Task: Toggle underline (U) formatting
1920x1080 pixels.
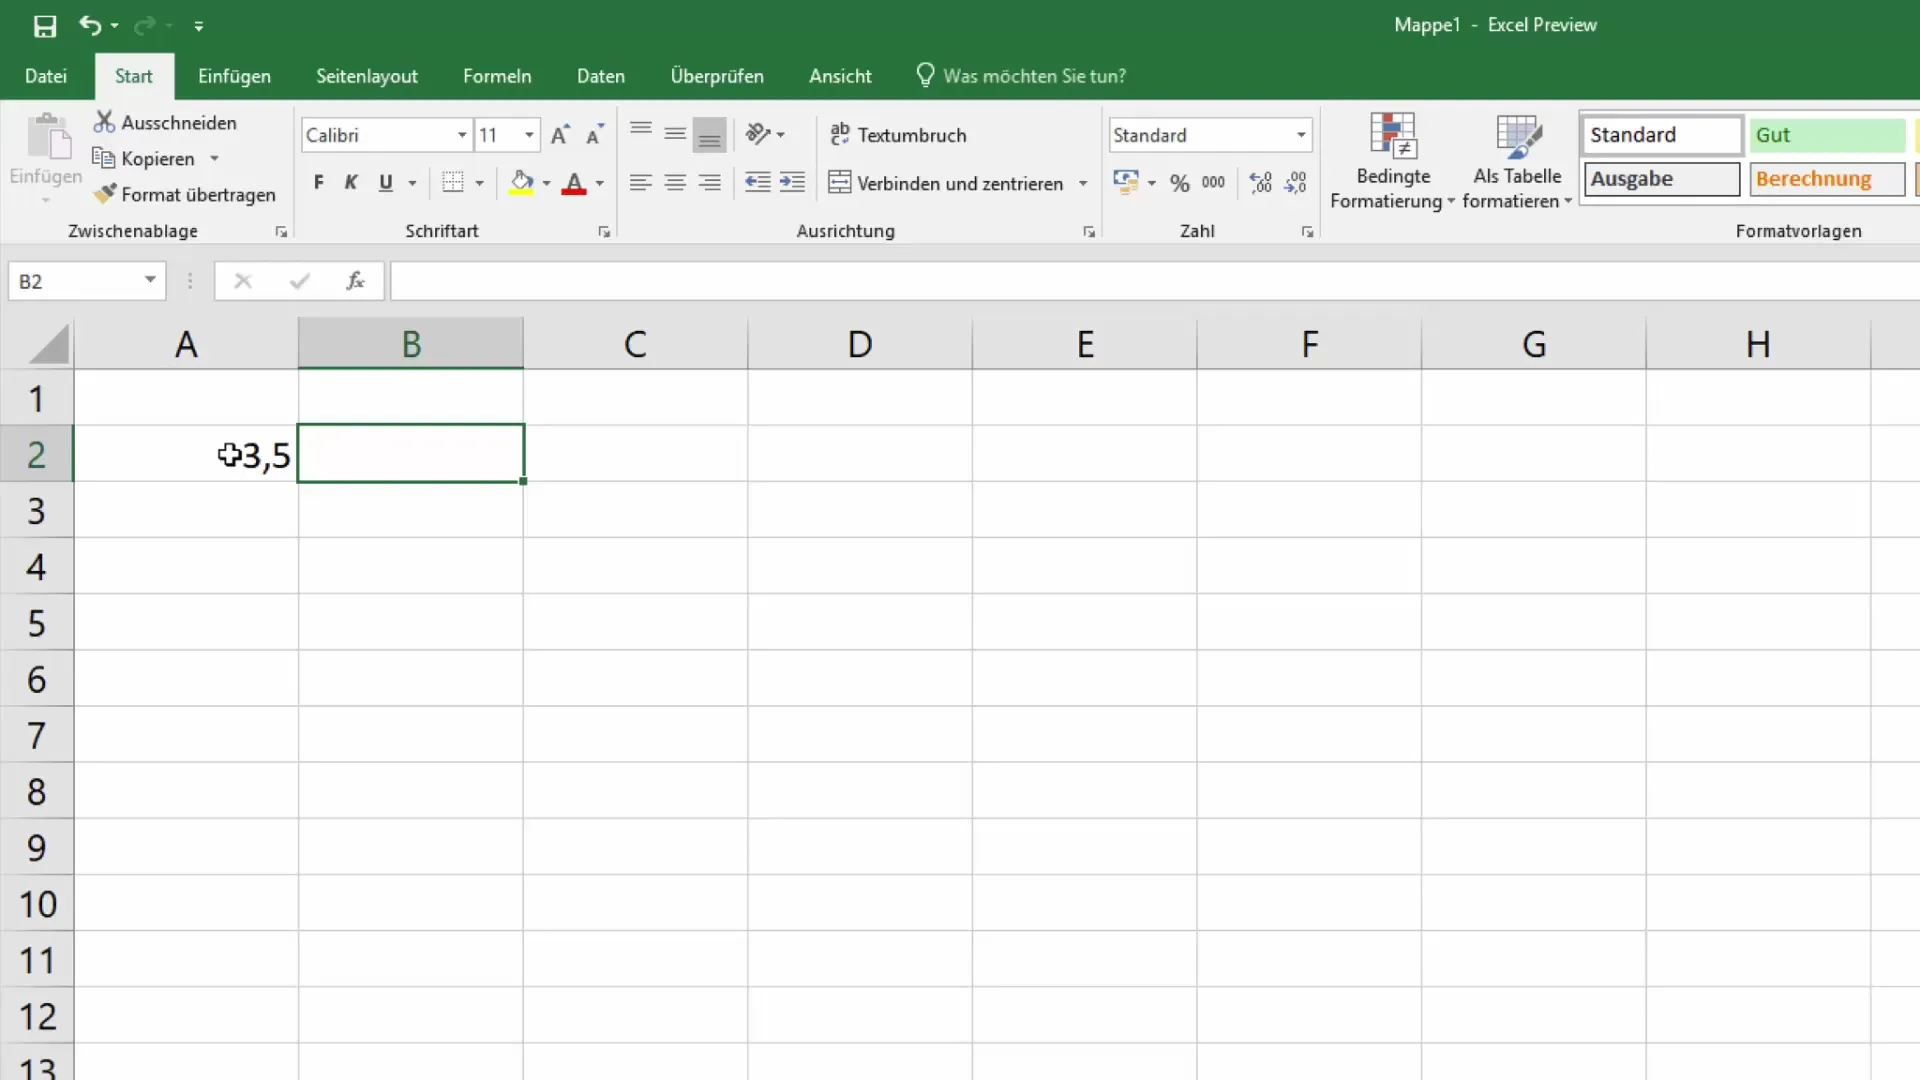Action: pos(386,183)
